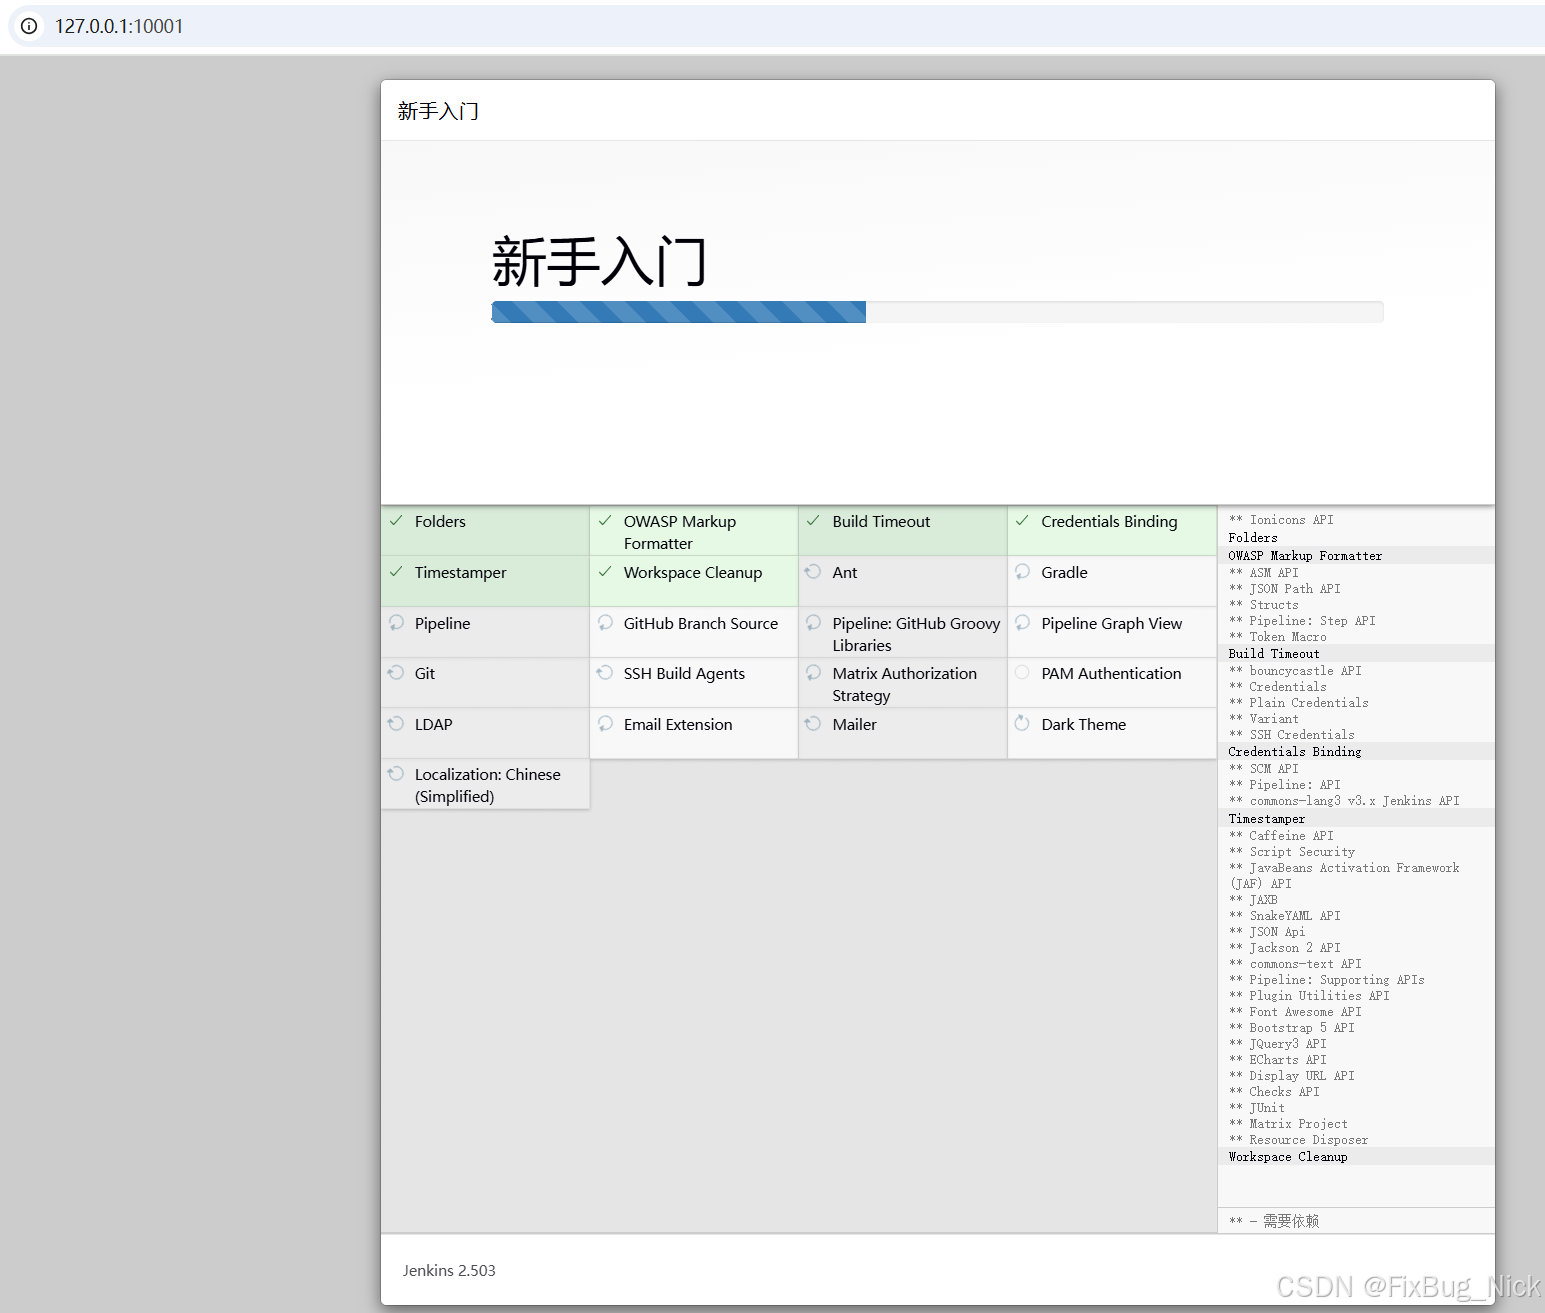Click the GitHub Branch Source plugin label
This screenshot has width=1545, height=1313.
tap(701, 623)
